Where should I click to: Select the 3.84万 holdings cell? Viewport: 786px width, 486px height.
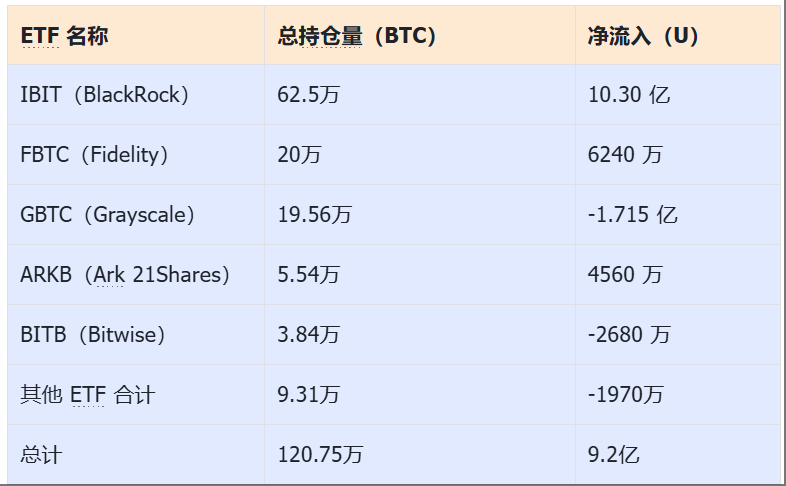(420, 335)
